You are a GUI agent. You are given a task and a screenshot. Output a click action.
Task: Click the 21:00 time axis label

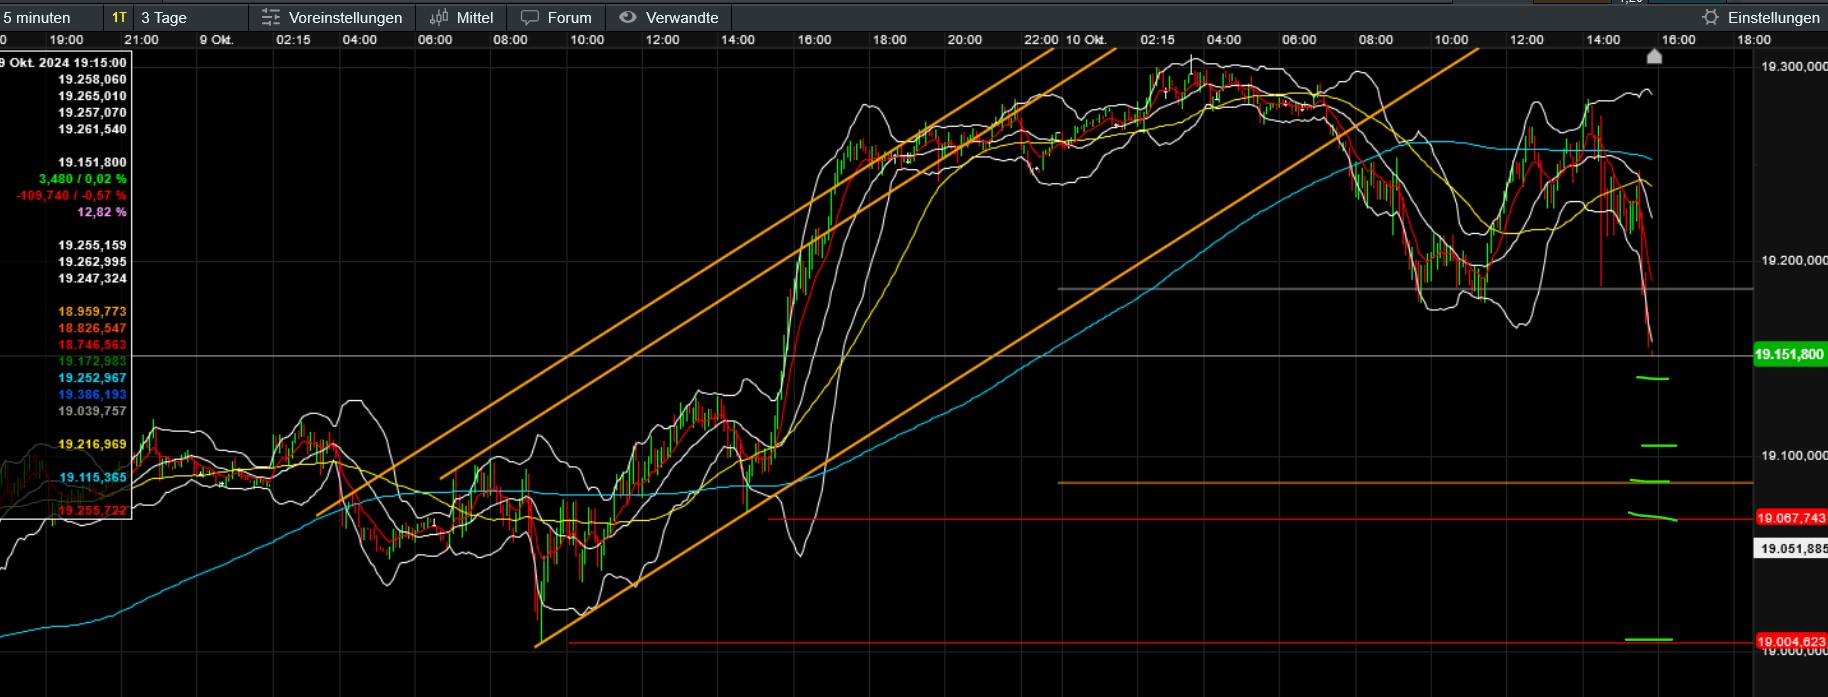[x=141, y=40]
